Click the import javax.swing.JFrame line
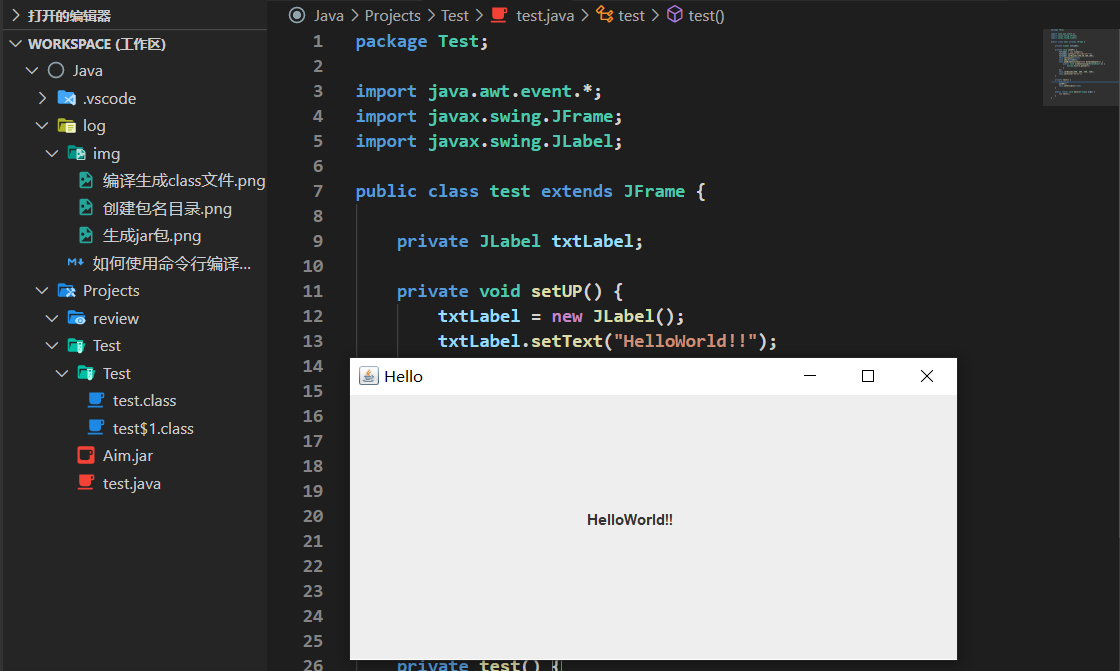Screen dimensions: 1120x671 pyautogui.click(x=489, y=116)
